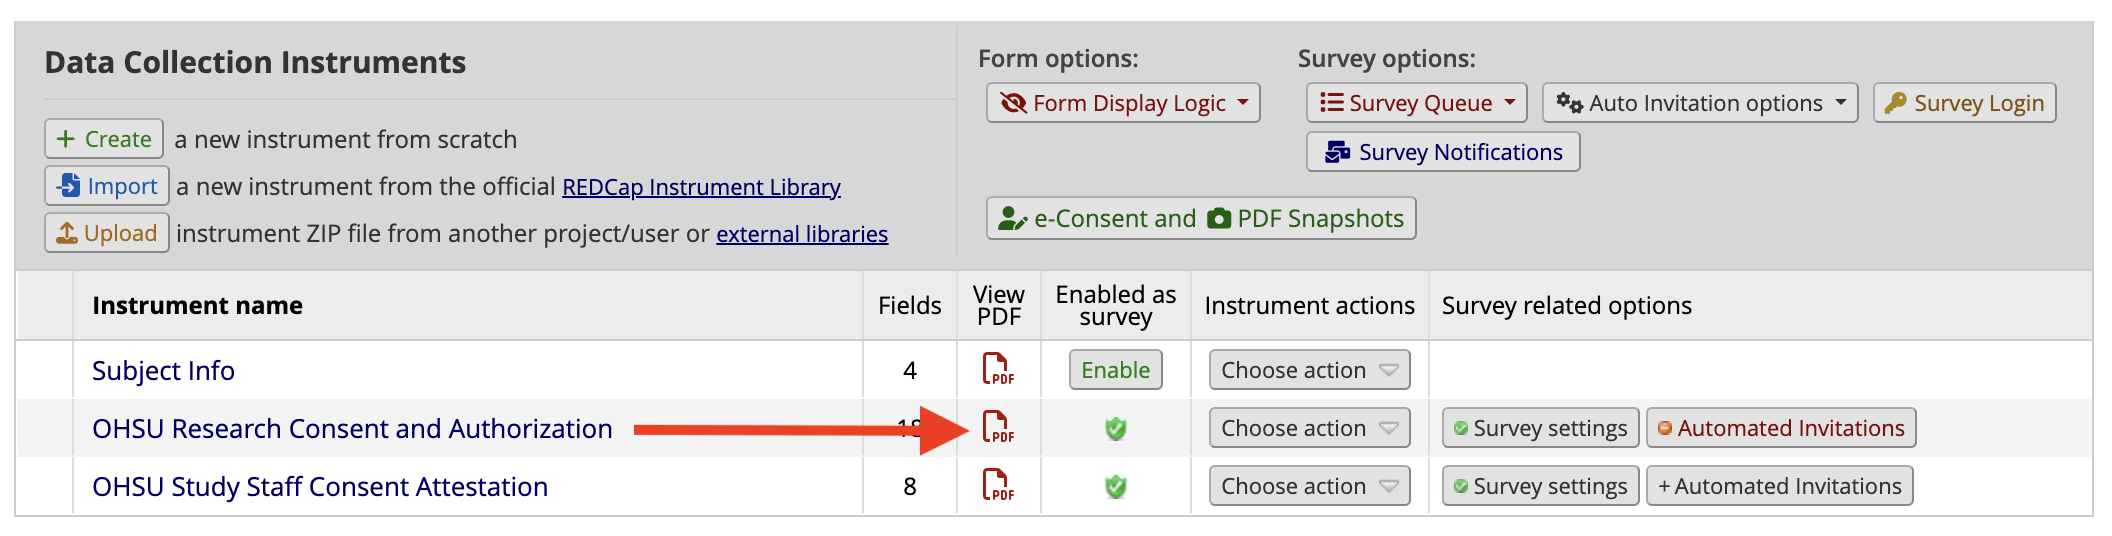Click the green survey shield for Research Consent
The width and height of the screenshot is (2112, 536).
[x=1116, y=429]
